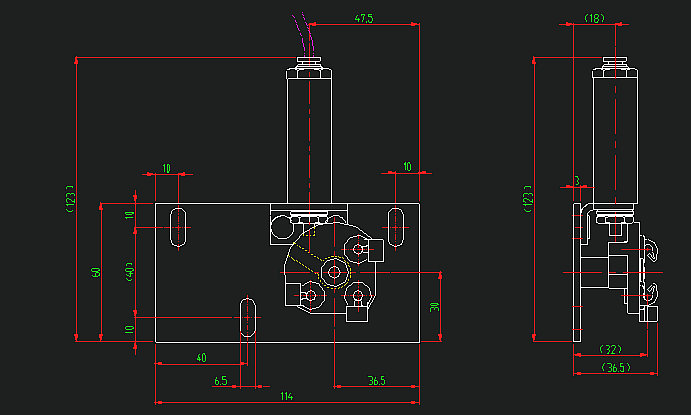The width and height of the screenshot is (691, 415).
Task: Select the 60 vertical dimension text
Action: [x=96, y=272]
